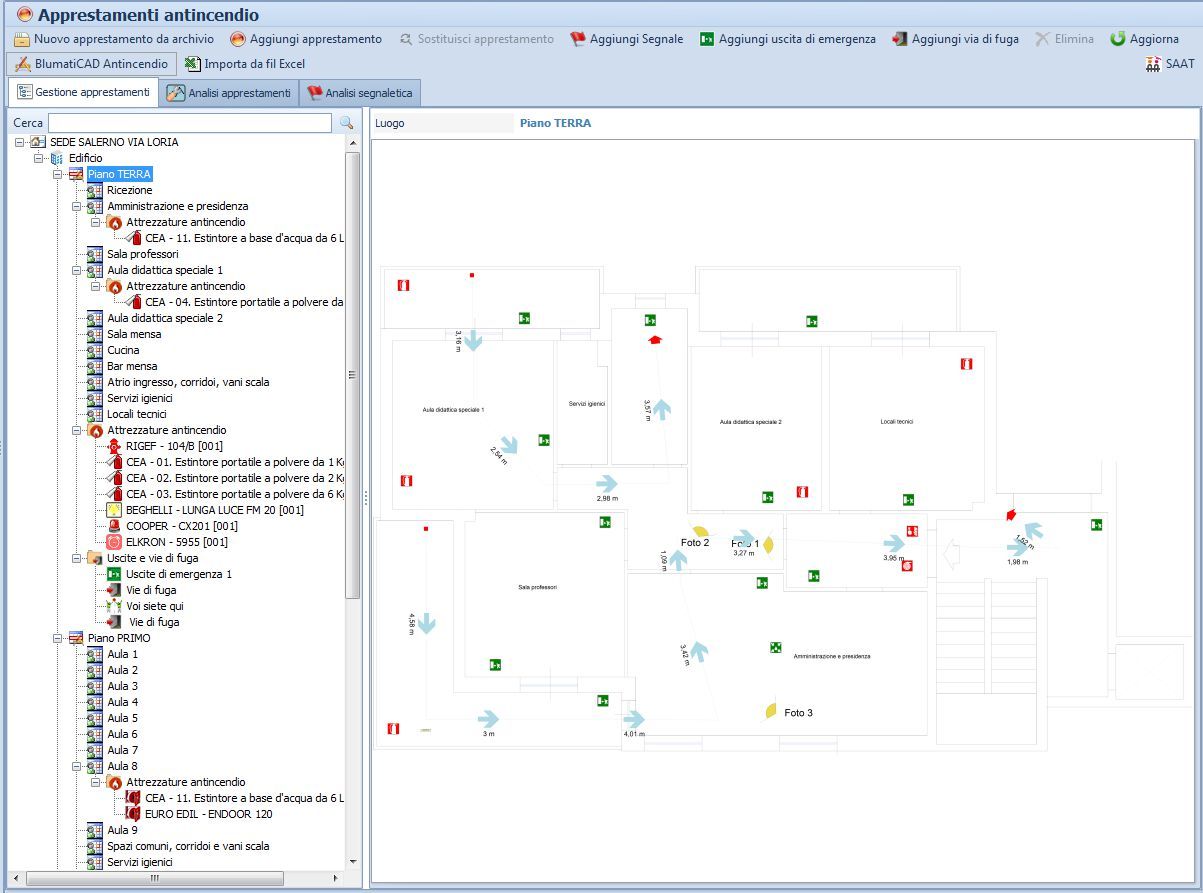Collapse the Aula 8 tree node
The width and height of the screenshot is (1203, 893).
[77, 766]
